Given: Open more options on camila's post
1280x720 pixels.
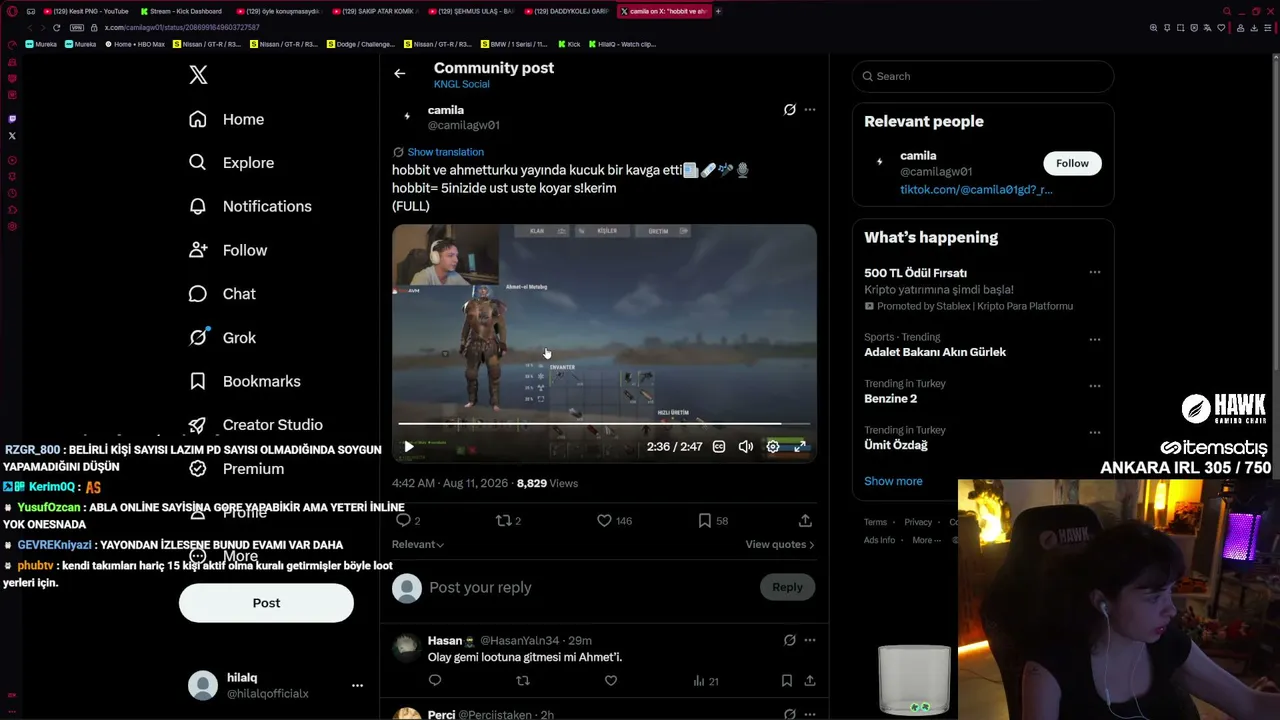Looking at the screenshot, I should 810,110.
